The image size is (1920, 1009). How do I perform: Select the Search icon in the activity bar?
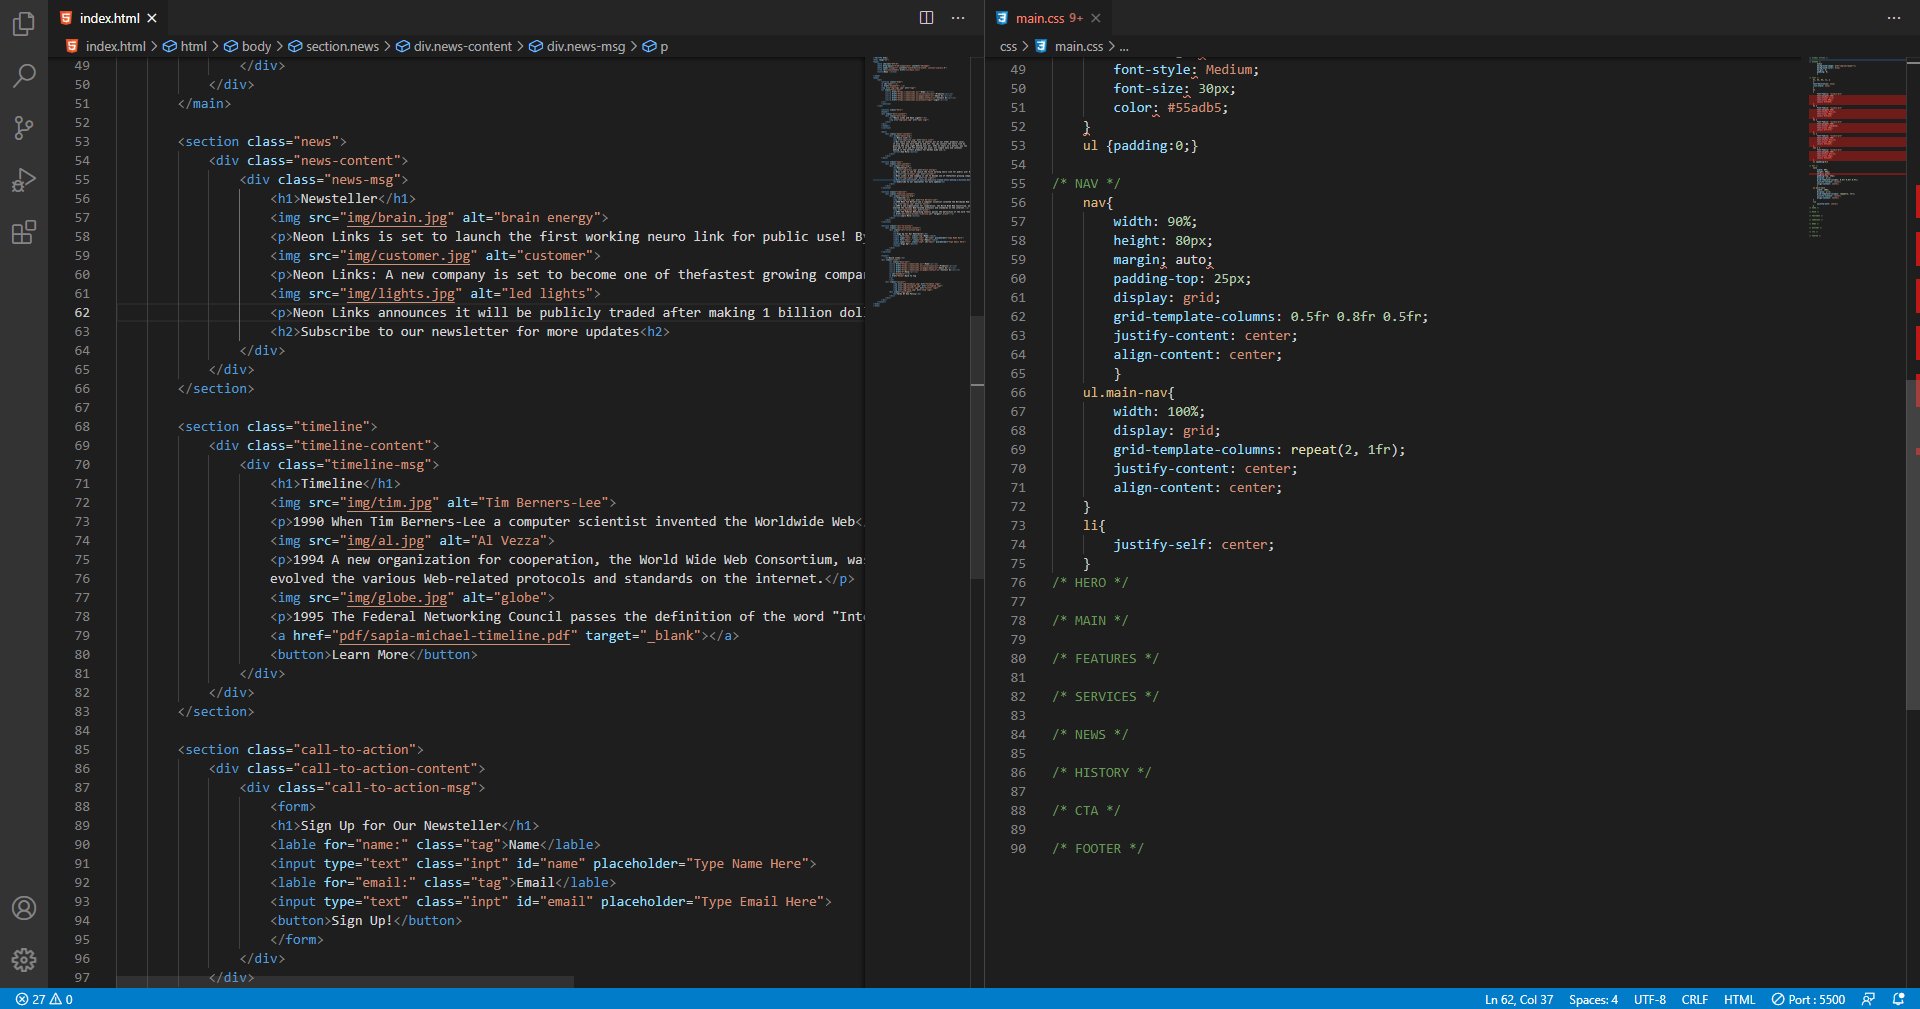click(x=24, y=76)
